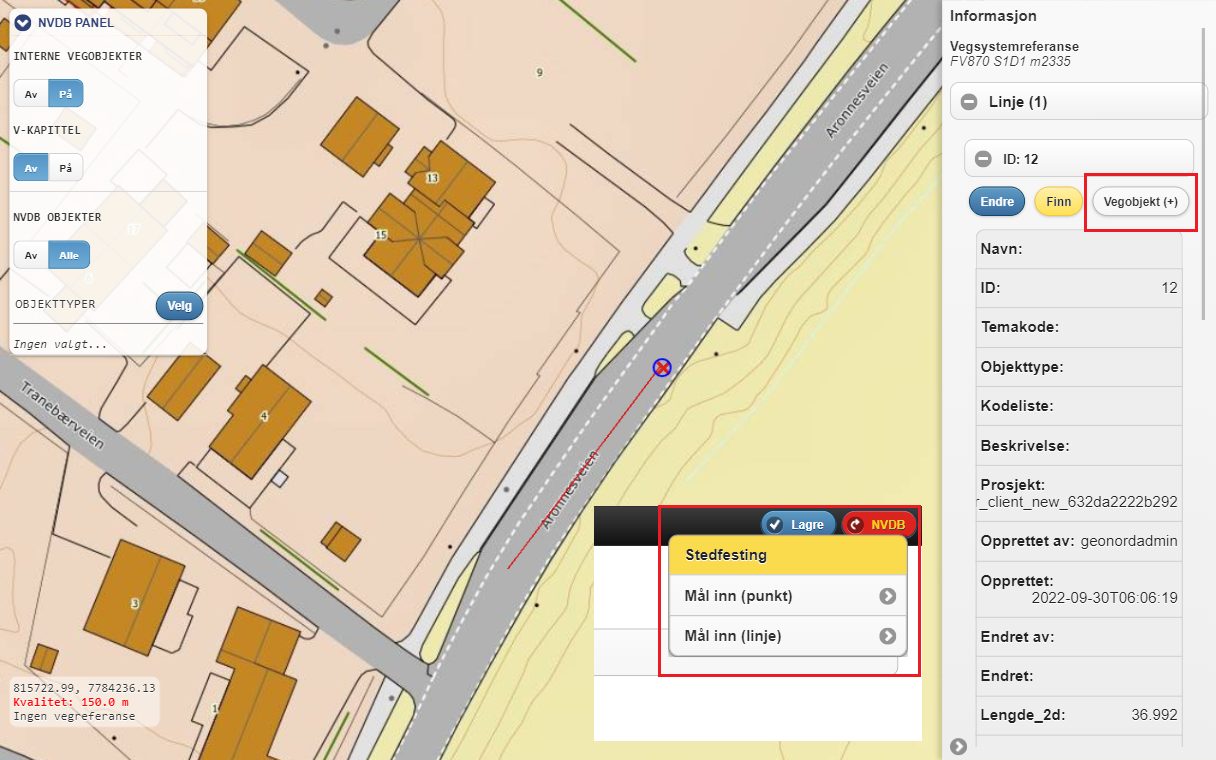
Task: Collapse the NVDB Panel with its chevron icon
Action: tap(23, 23)
